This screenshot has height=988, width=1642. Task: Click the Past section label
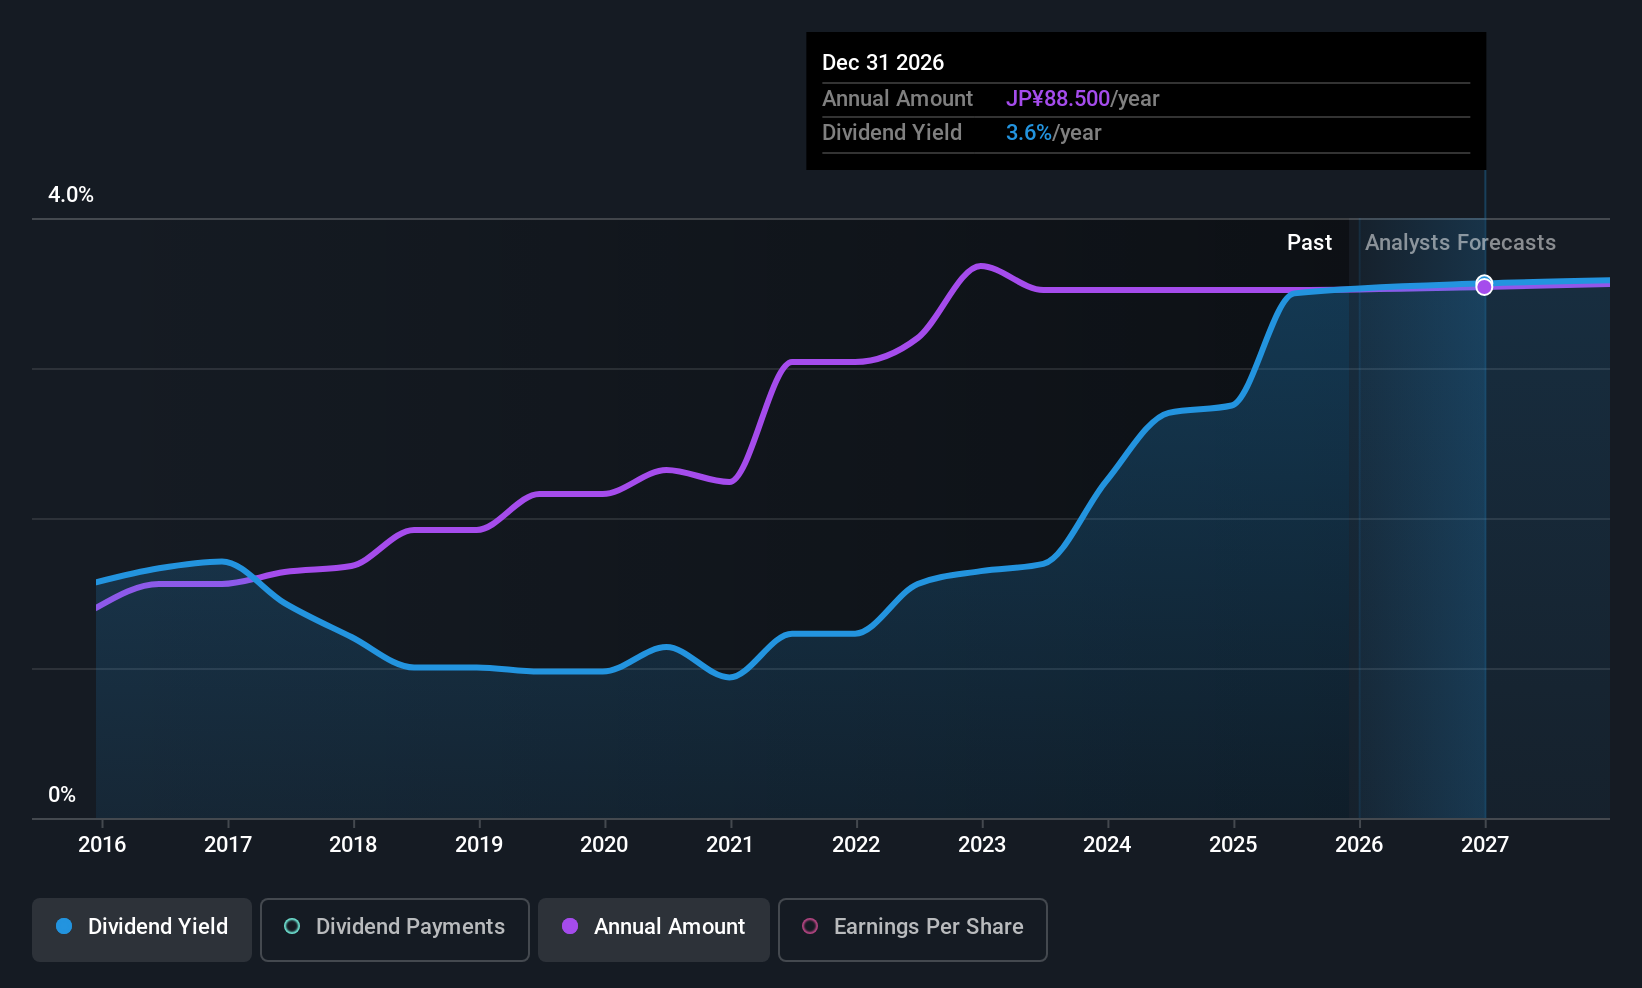[1309, 243]
